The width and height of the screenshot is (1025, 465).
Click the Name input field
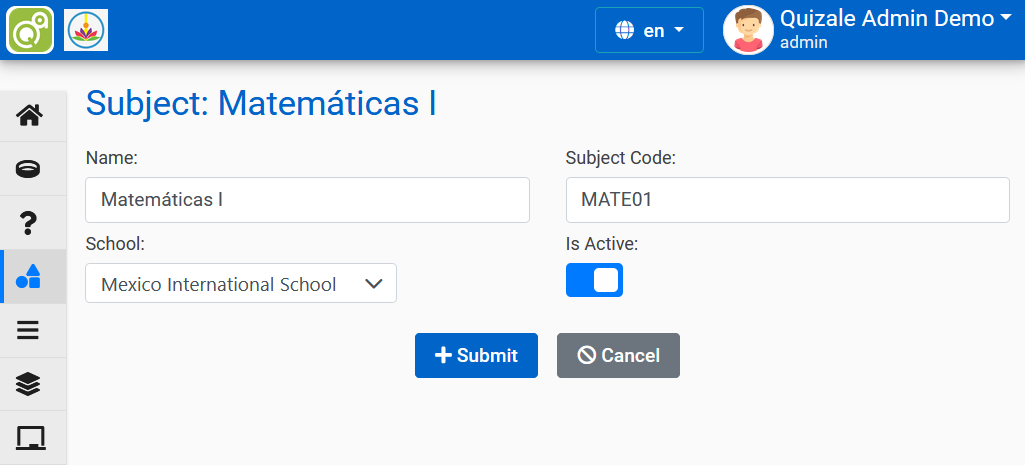(x=307, y=200)
